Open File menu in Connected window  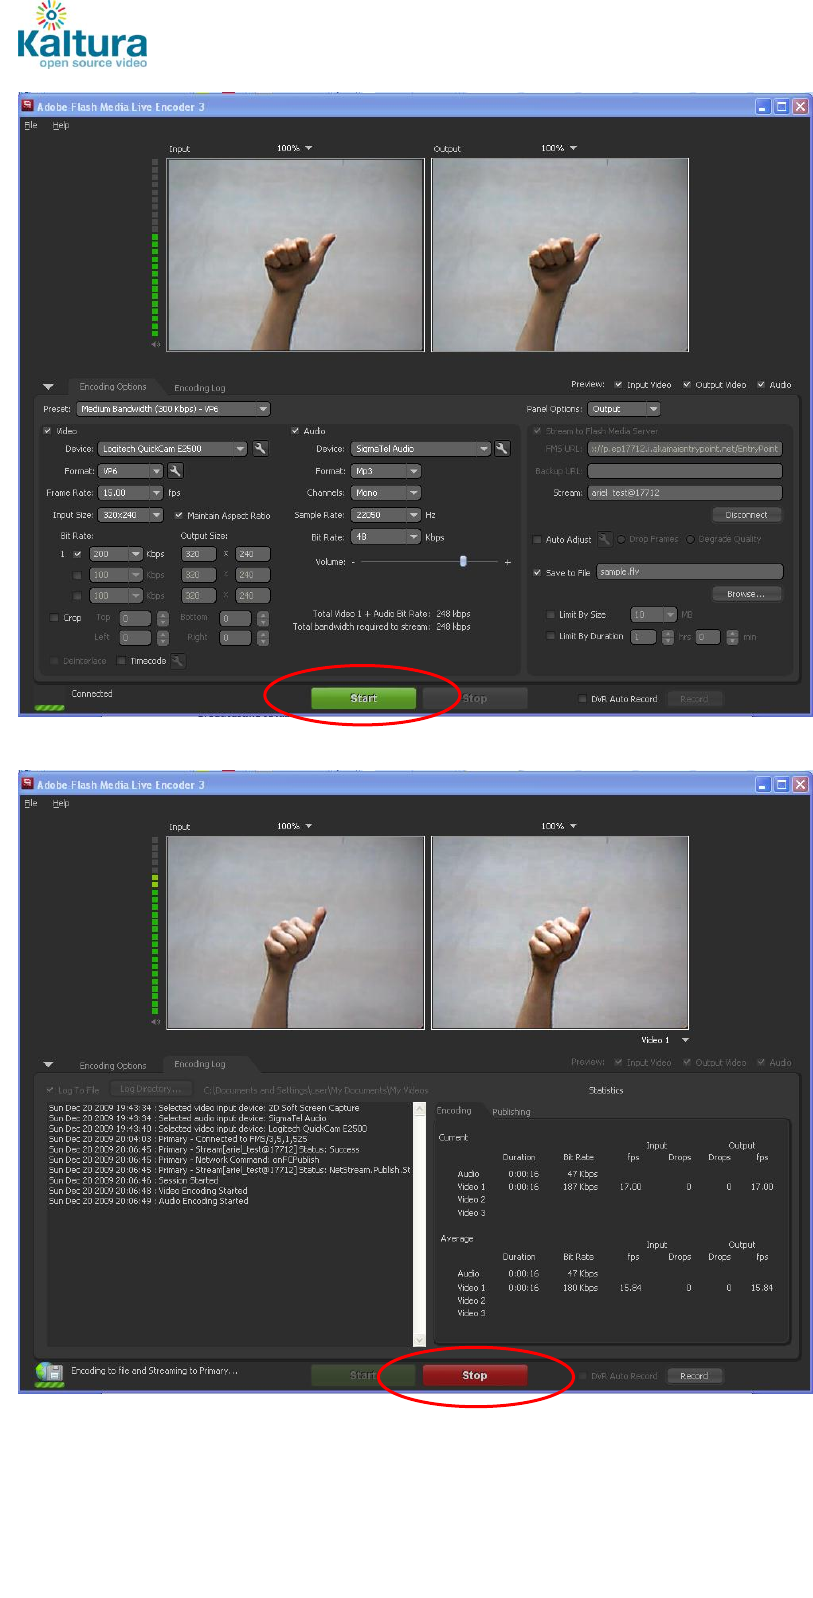point(31,125)
